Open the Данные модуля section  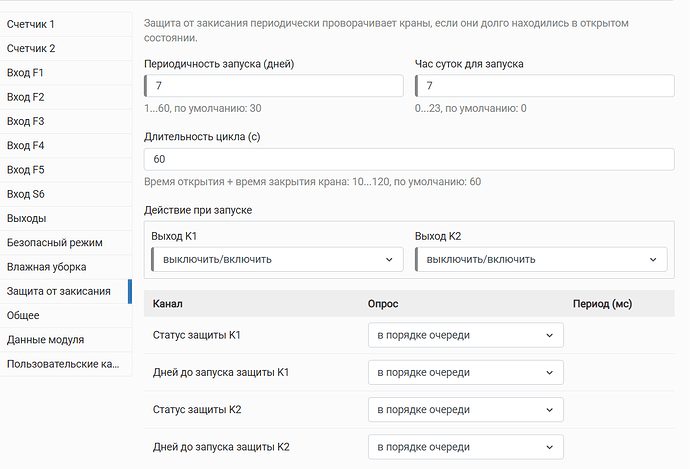[x=66, y=340]
